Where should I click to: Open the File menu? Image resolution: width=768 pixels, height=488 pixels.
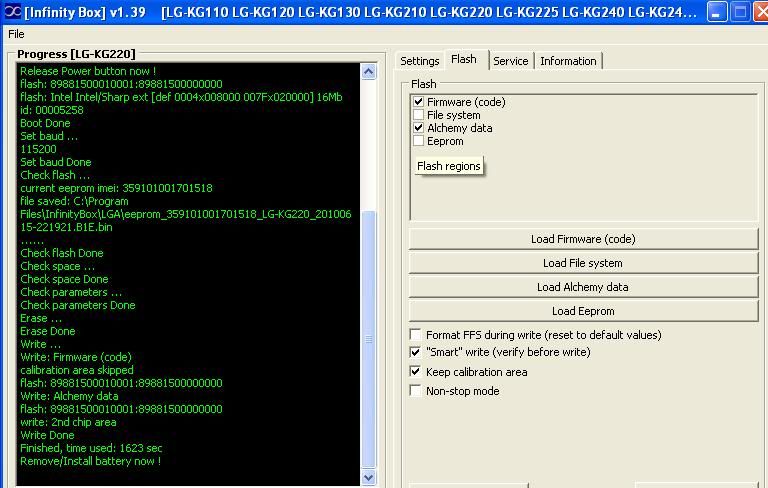pos(16,34)
